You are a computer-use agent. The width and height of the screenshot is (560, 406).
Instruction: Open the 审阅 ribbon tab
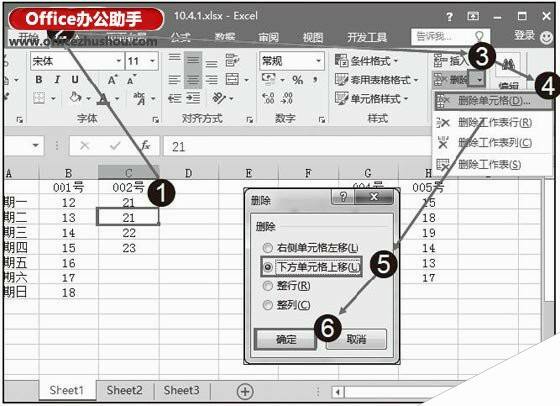click(x=269, y=37)
